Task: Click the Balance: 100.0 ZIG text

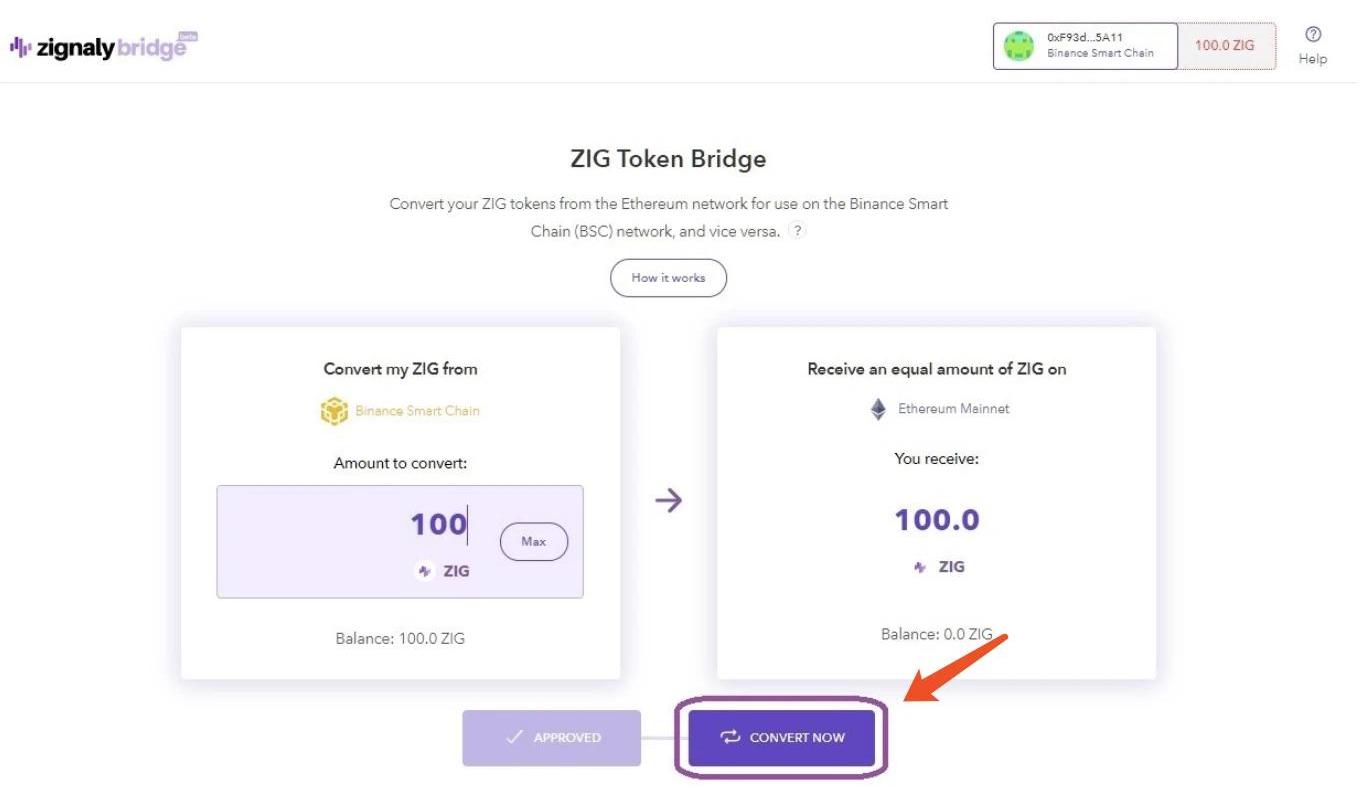Action: (x=400, y=638)
